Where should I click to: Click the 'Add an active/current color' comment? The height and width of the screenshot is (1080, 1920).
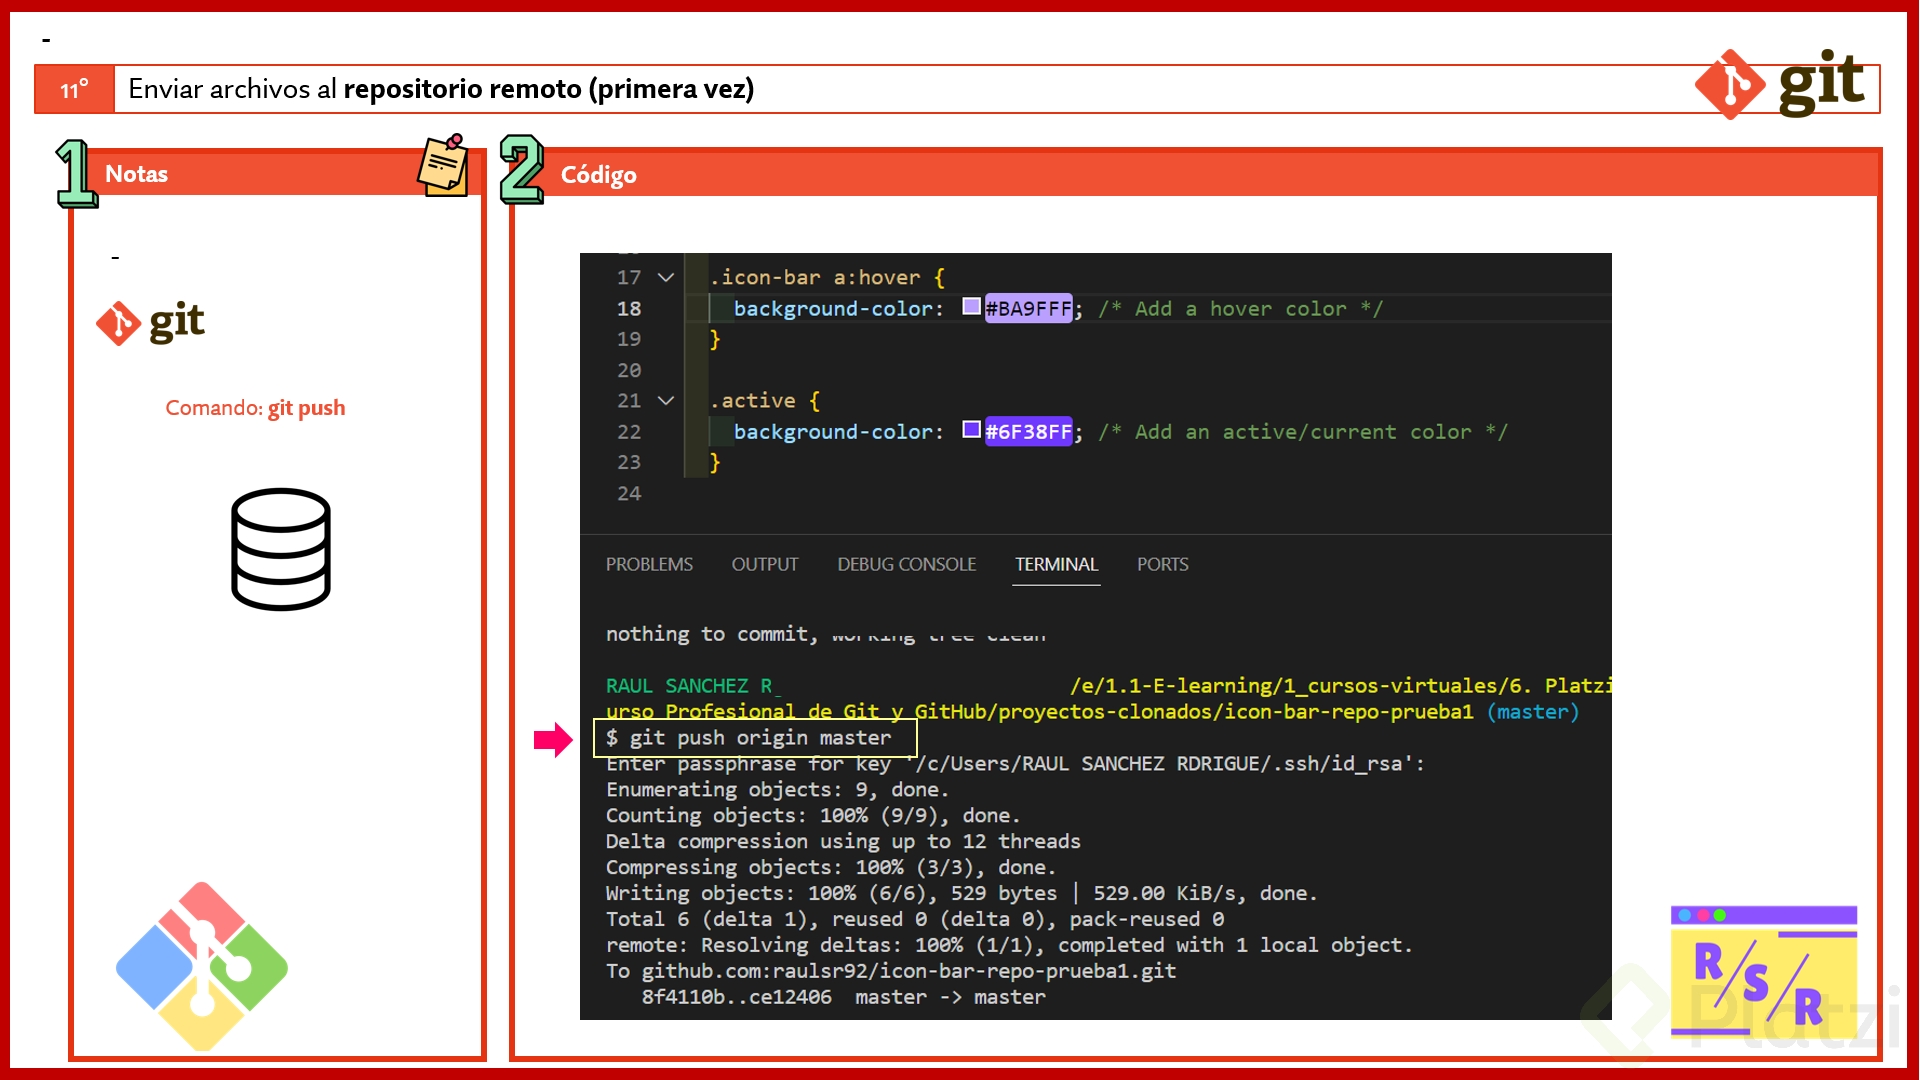coord(1302,431)
